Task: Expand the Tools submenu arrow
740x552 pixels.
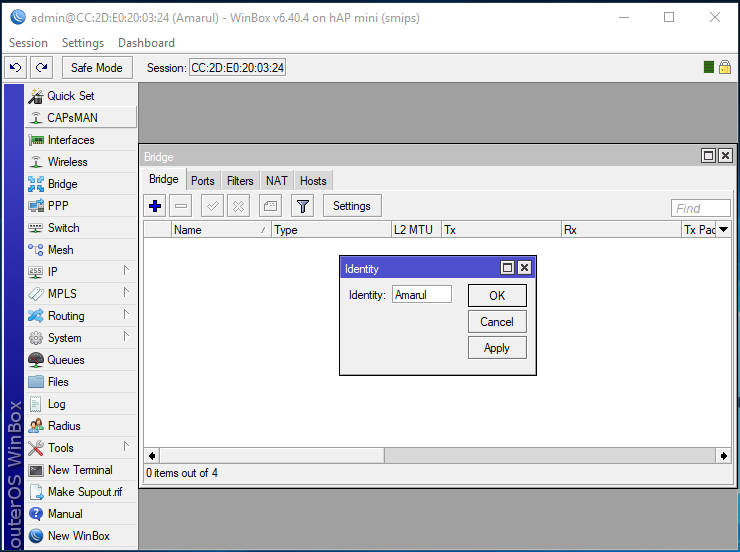Action: [126, 446]
